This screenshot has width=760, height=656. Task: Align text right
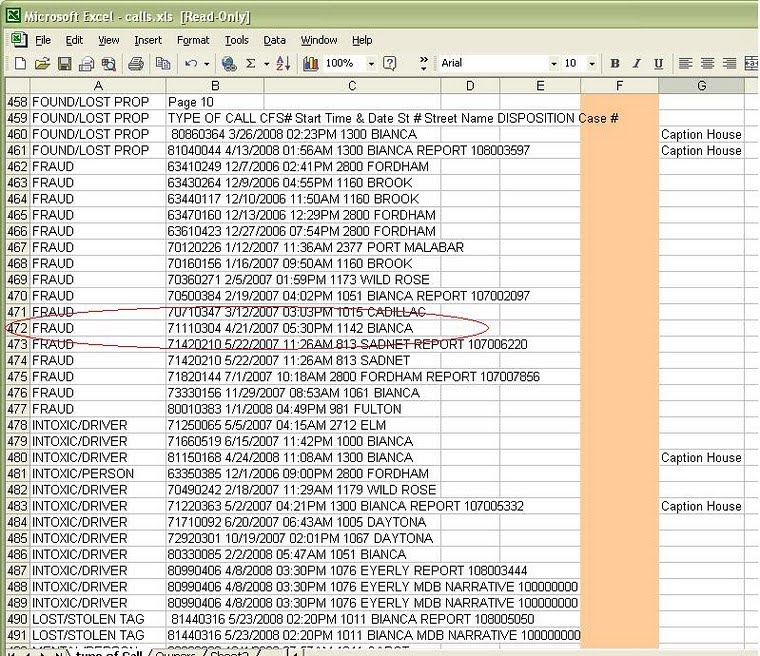[729, 64]
